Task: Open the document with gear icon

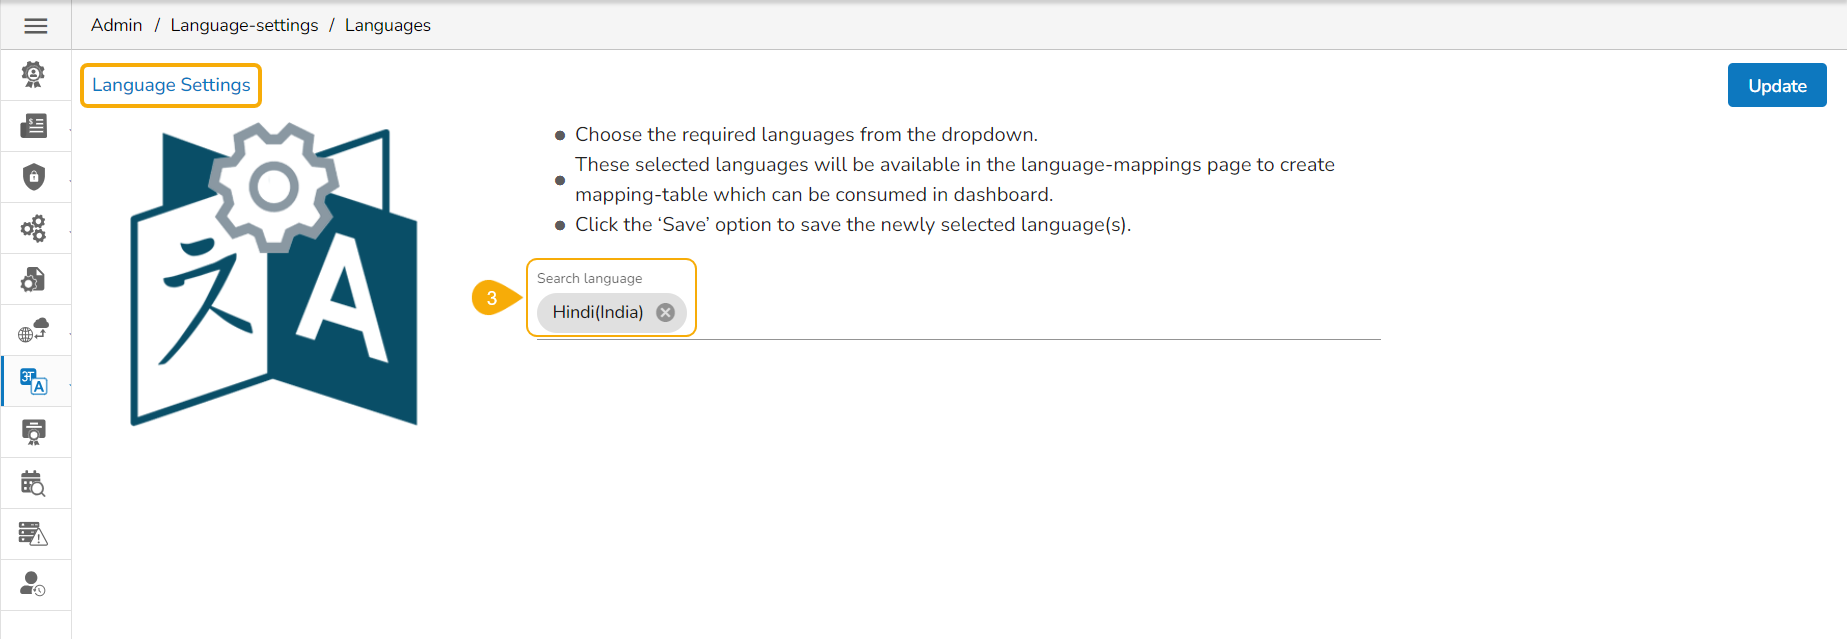Action: click(34, 279)
